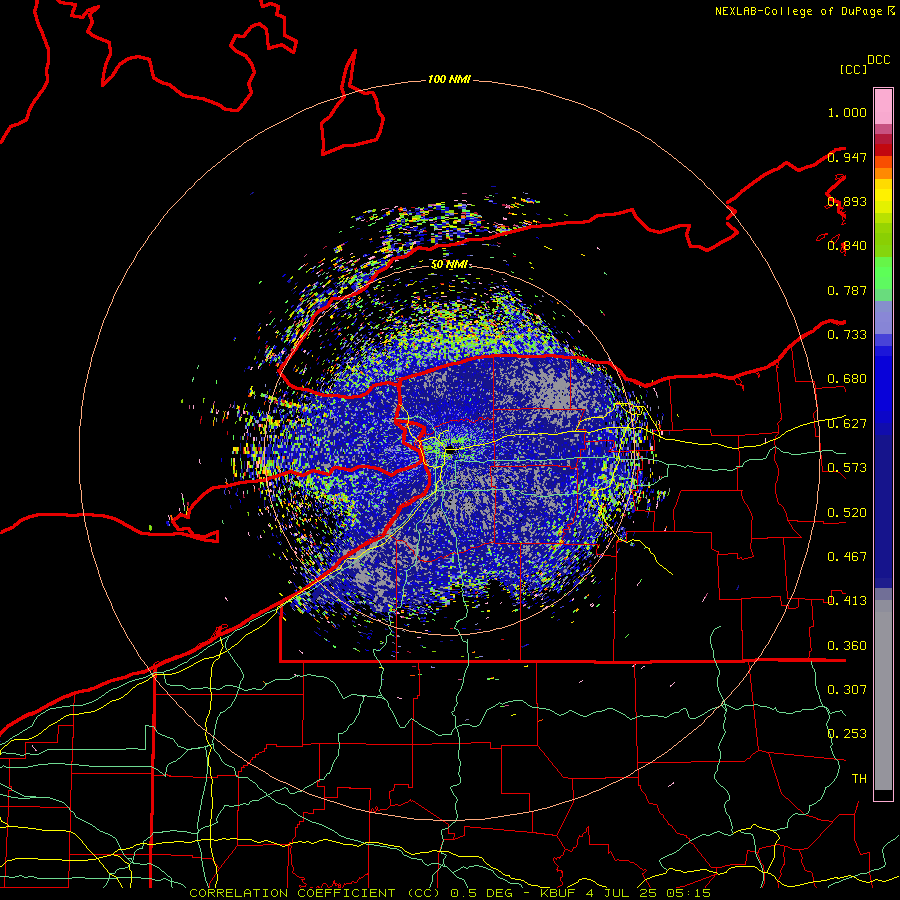
Task: Select the 0.840 scale value
Action: click(x=847, y=246)
